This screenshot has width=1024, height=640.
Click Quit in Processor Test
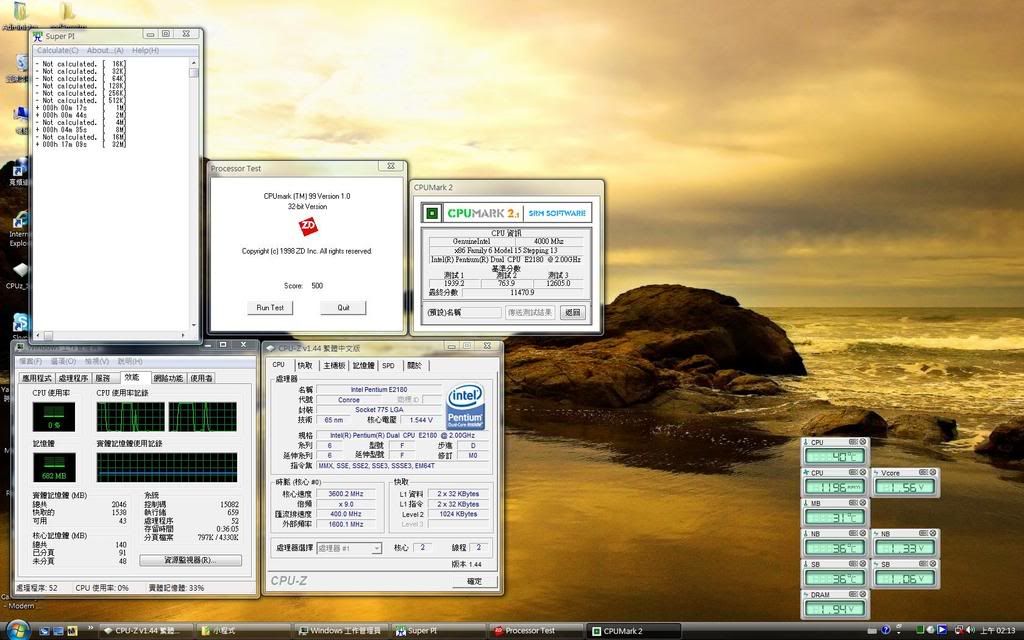[344, 308]
